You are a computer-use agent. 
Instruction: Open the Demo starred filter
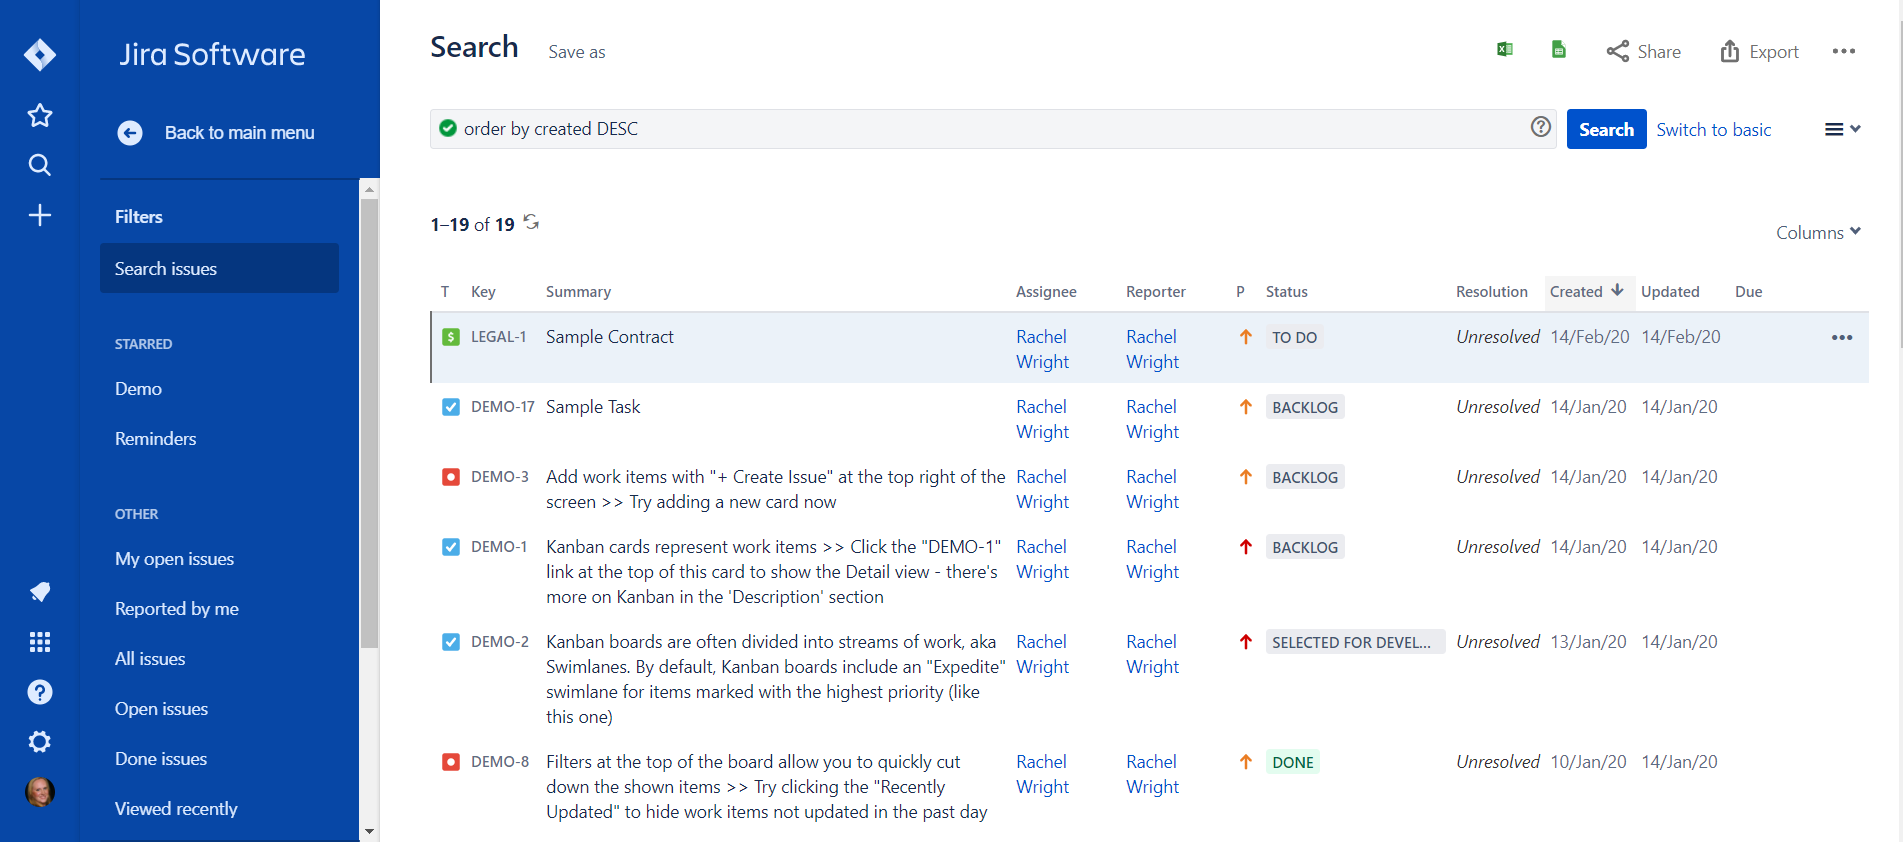pyautogui.click(x=138, y=389)
